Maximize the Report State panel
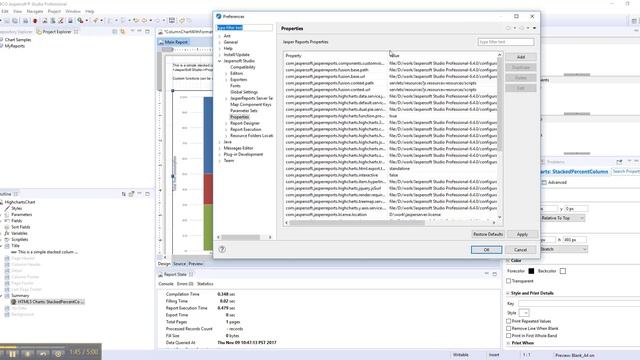This screenshot has height=360, width=640. click(495, 274)
